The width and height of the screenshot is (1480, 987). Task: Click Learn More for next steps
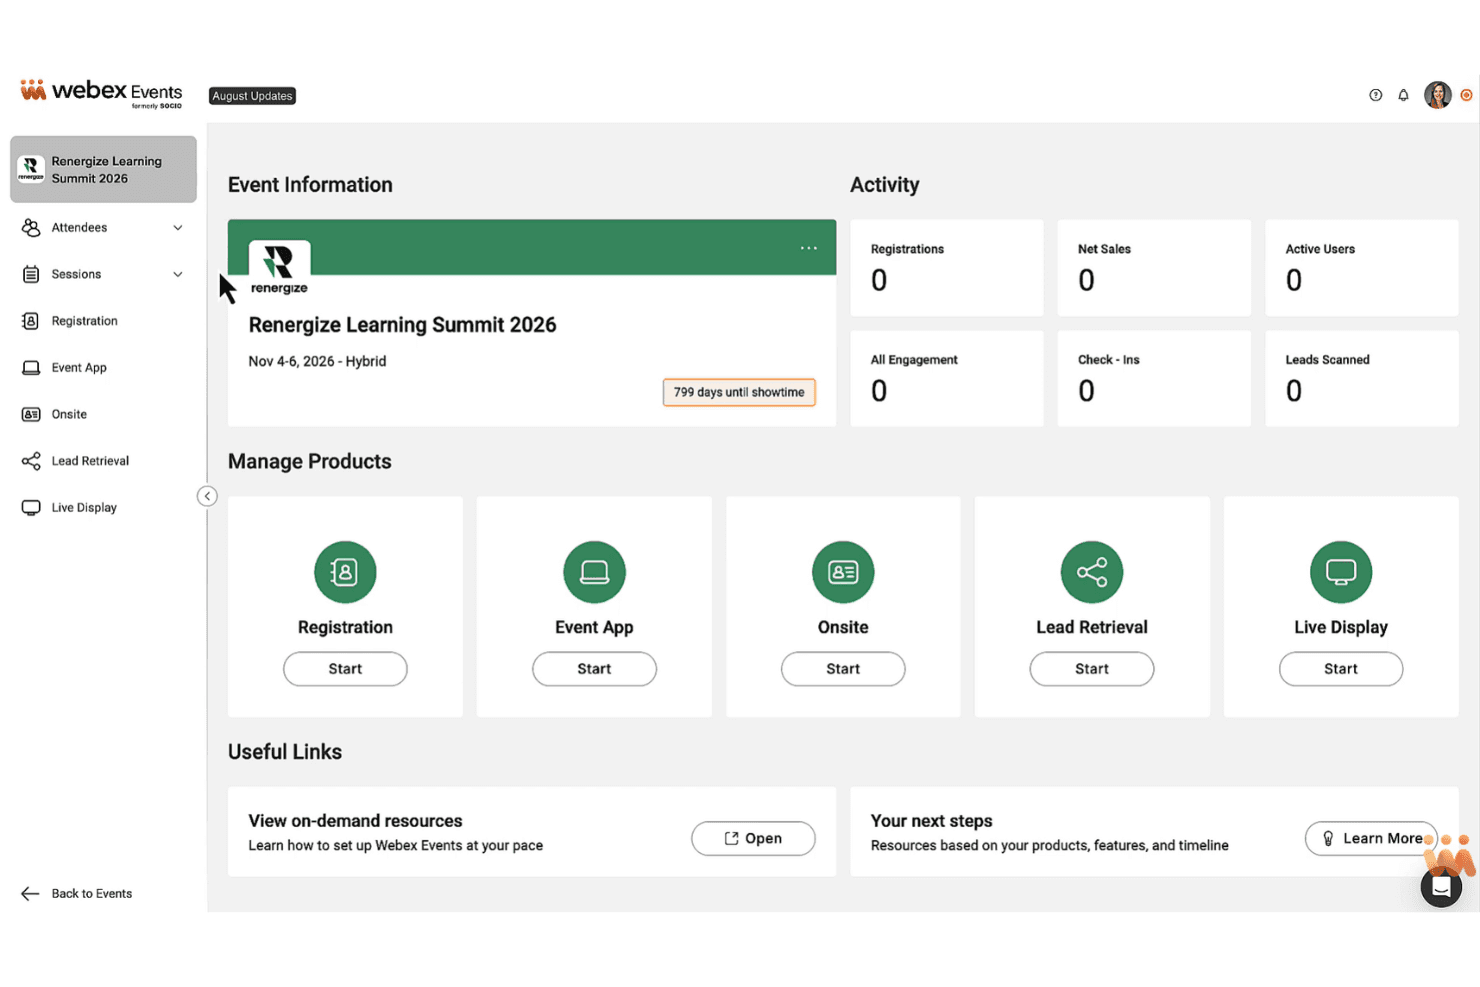[x=1371, y=838]
